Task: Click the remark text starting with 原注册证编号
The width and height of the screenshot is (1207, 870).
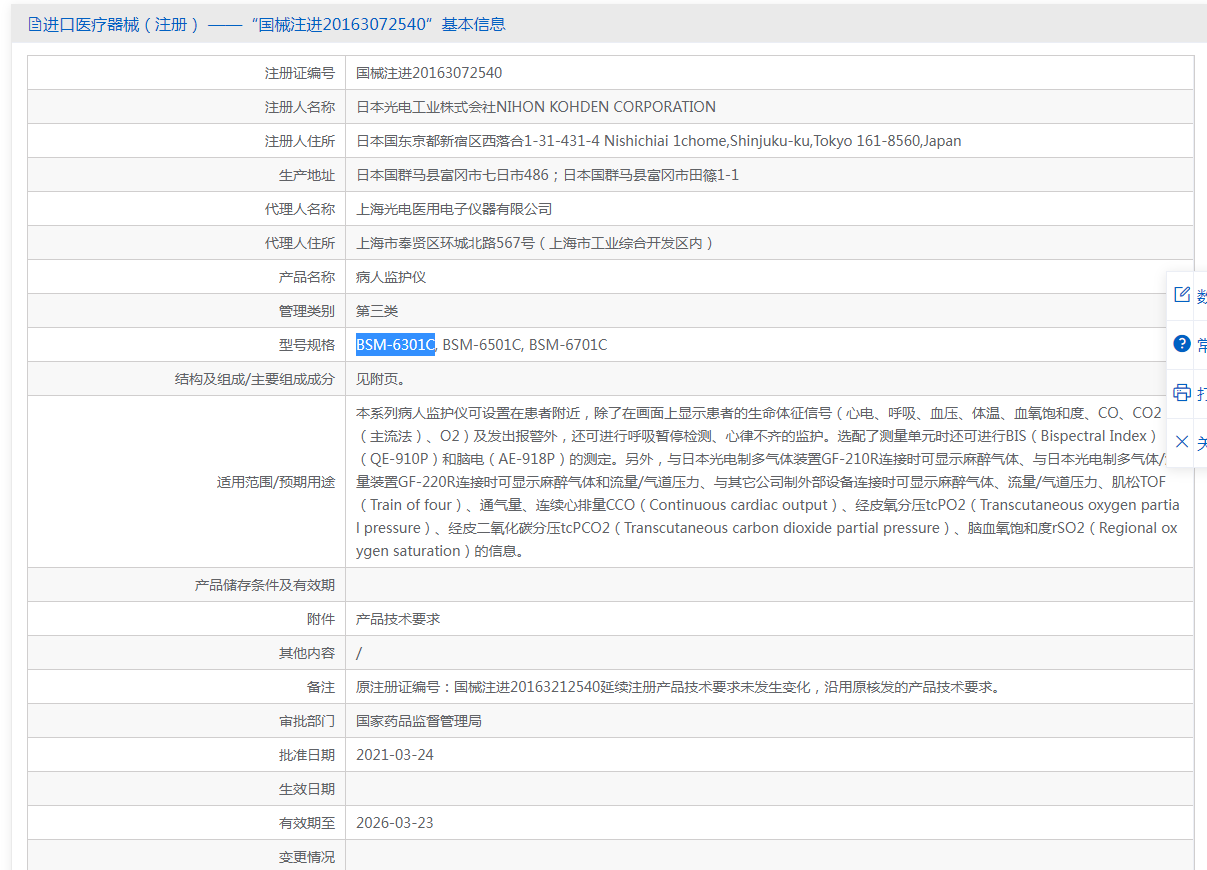Action: click(x=679, y=687)
